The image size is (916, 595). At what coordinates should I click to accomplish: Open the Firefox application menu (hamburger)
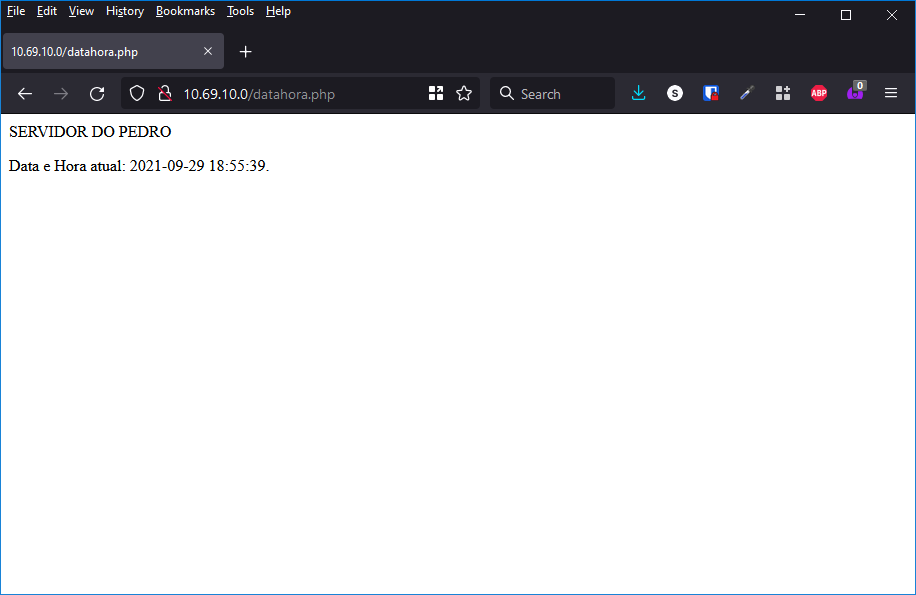pyautogui.click(x=890, y=93)
